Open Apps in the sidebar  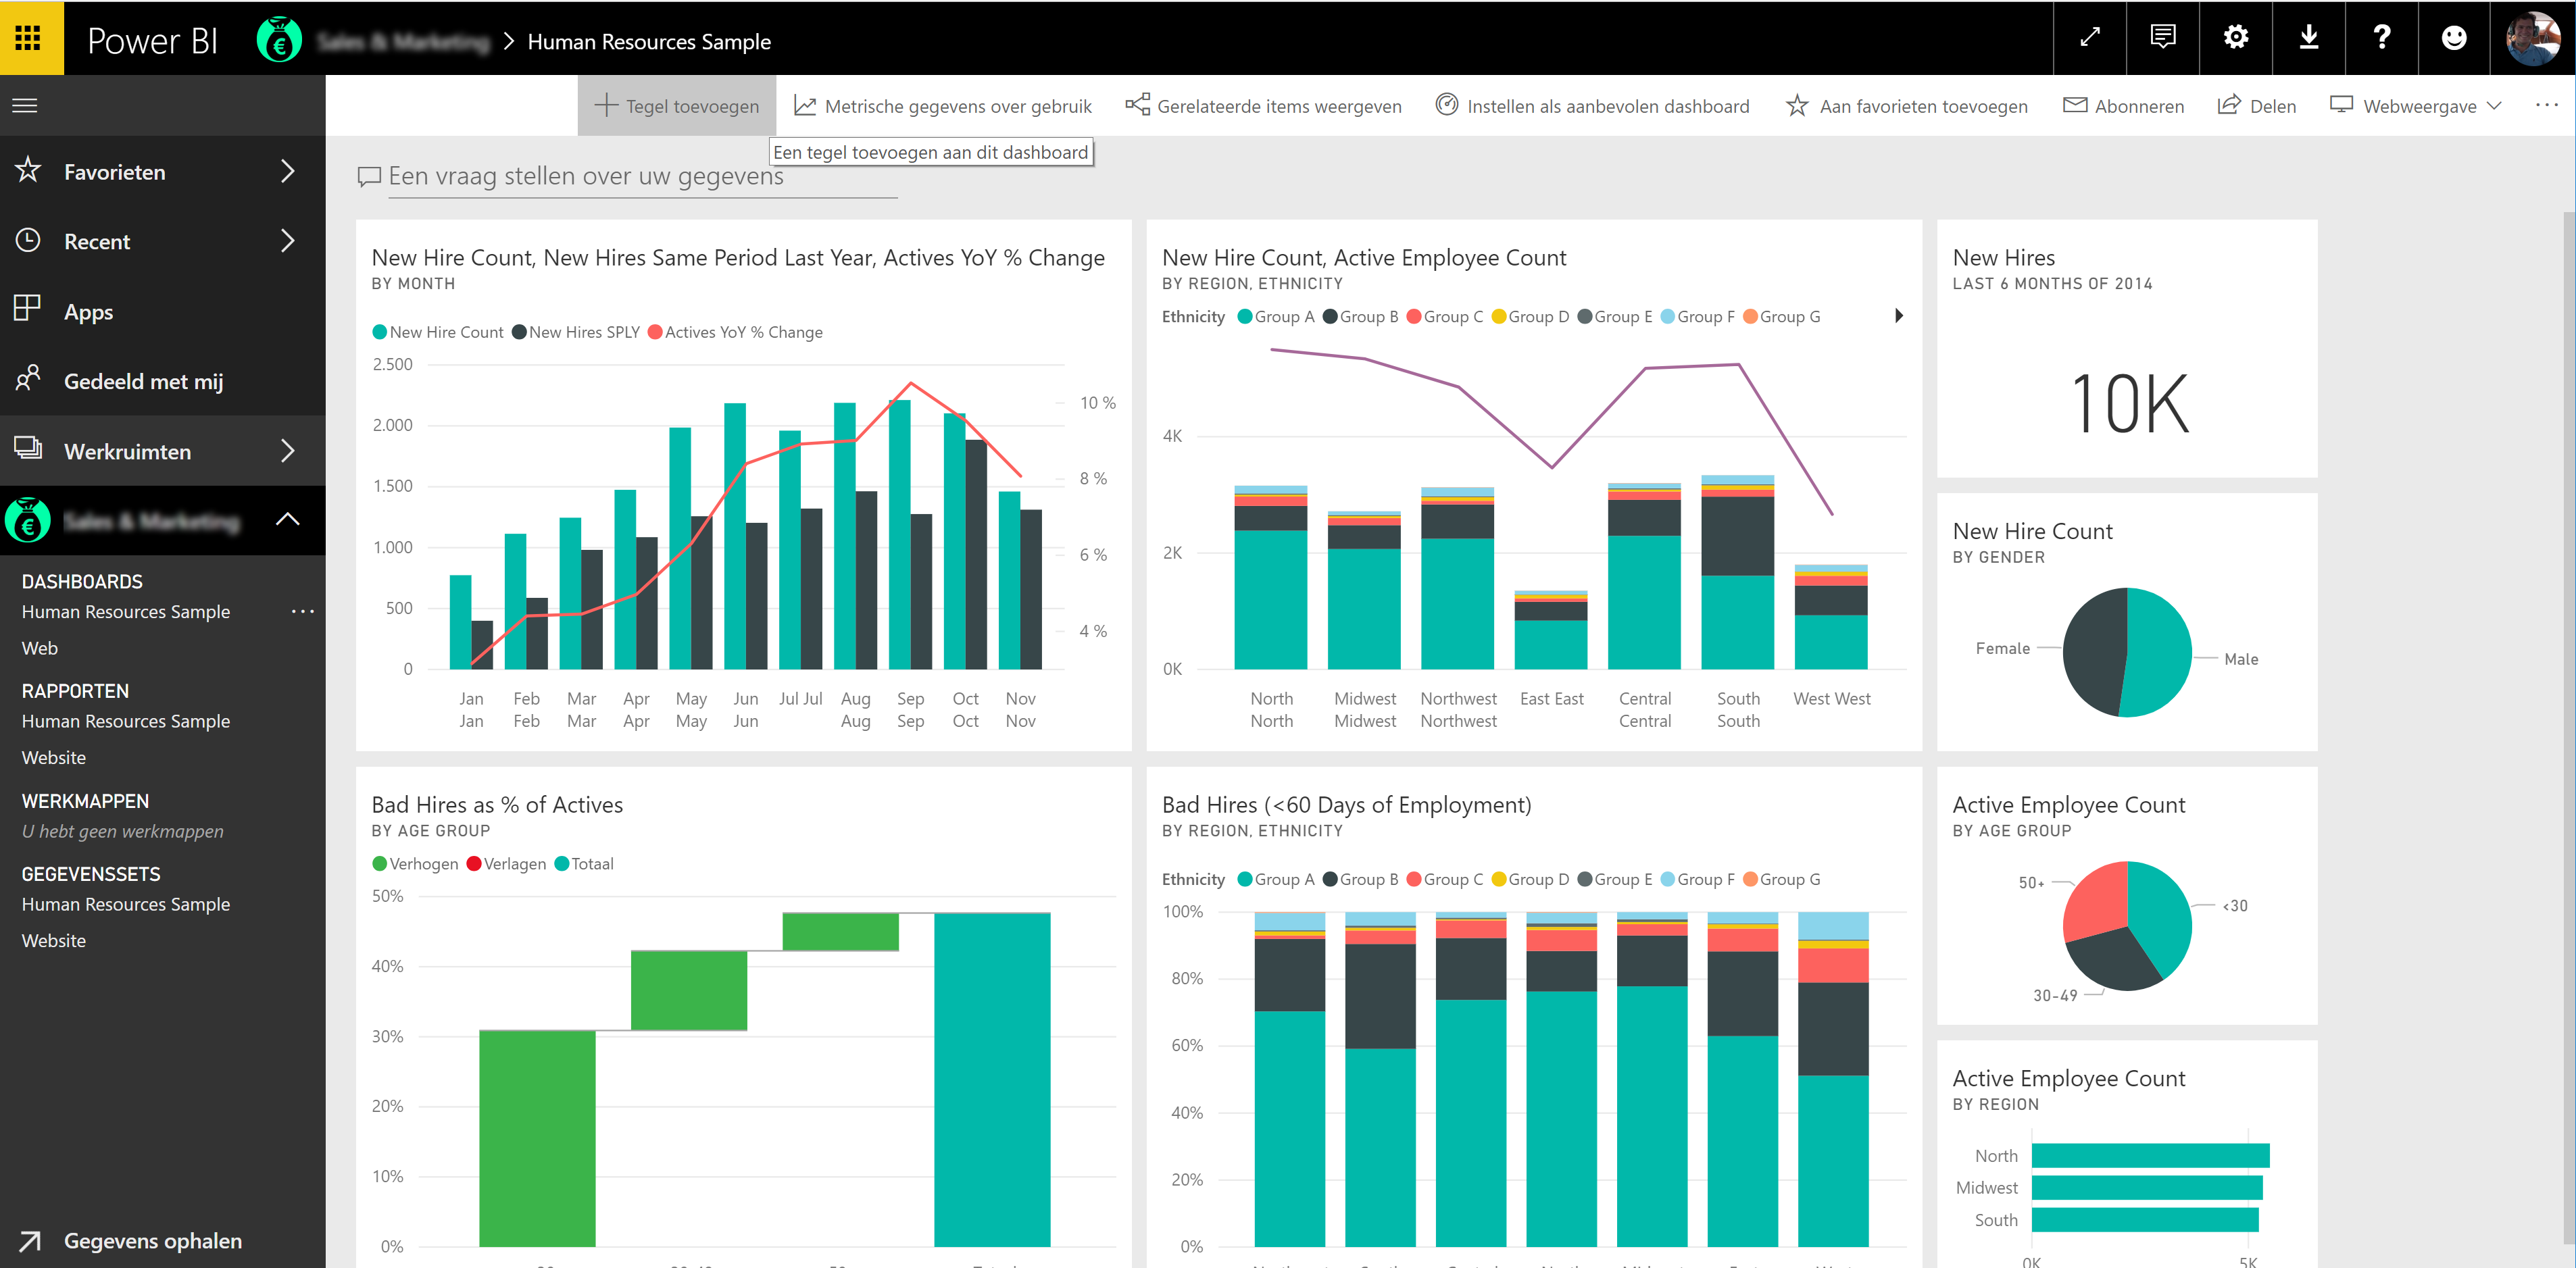coord(88,312)
